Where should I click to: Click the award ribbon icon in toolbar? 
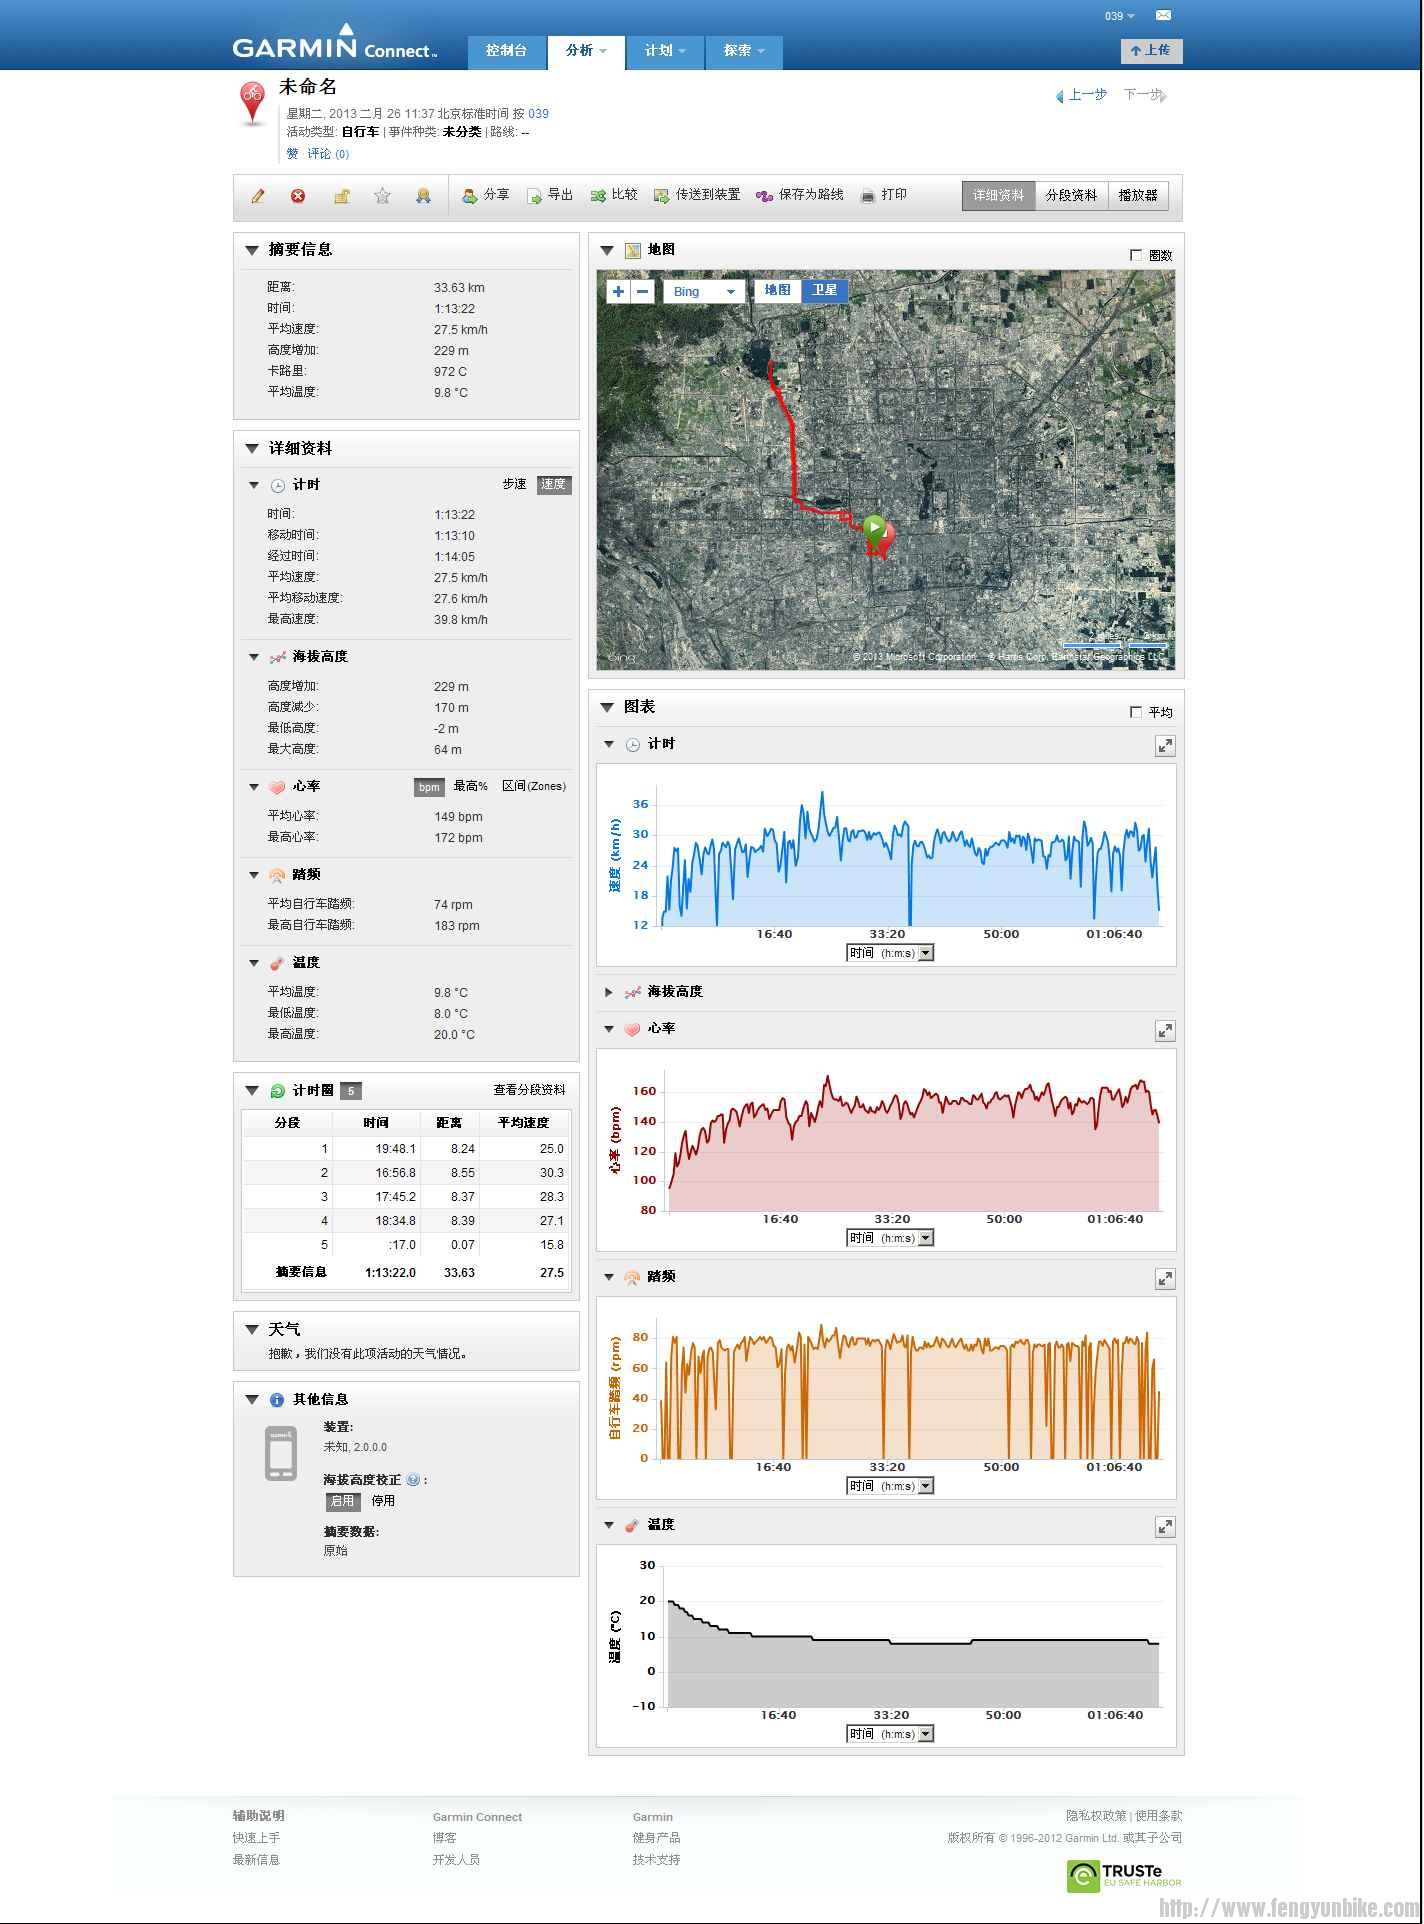click(423, 196)
